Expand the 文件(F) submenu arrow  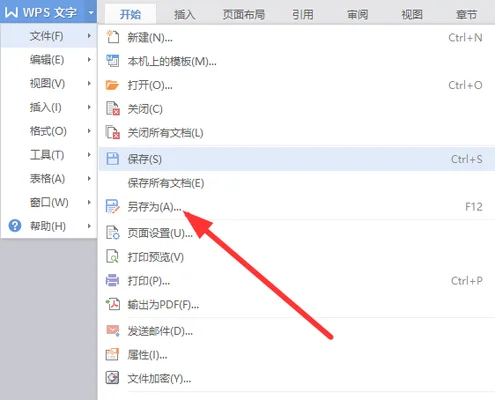pos(89,35)
